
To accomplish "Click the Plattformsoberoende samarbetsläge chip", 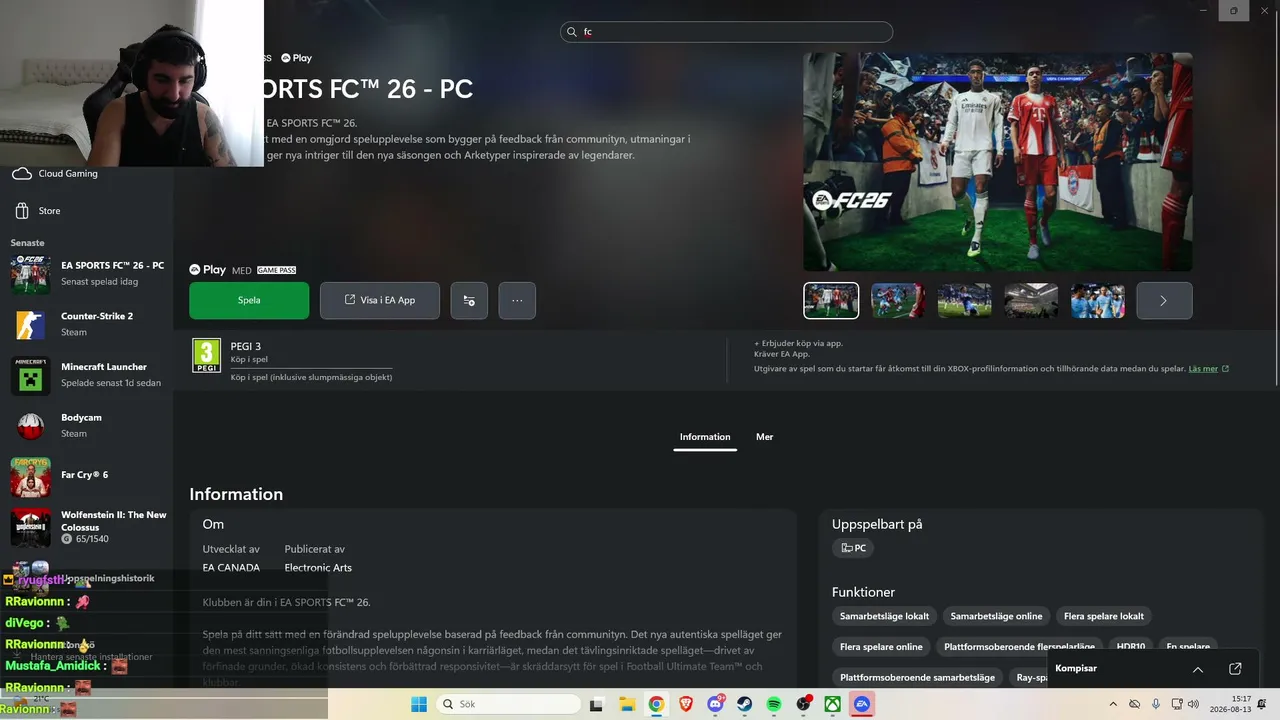I will tap(917, 678).
